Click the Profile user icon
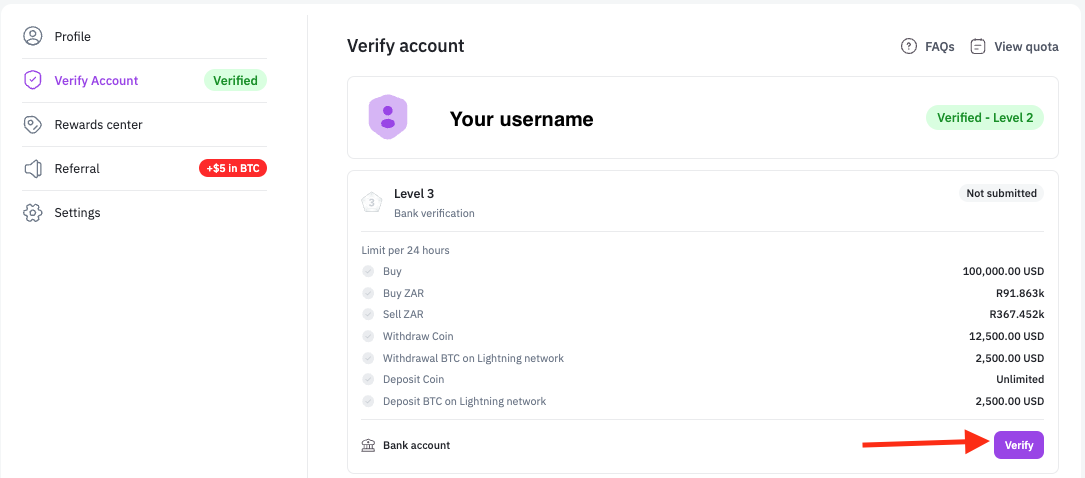The height and width of the screenshot is (478, 1085). coord(33,36)
